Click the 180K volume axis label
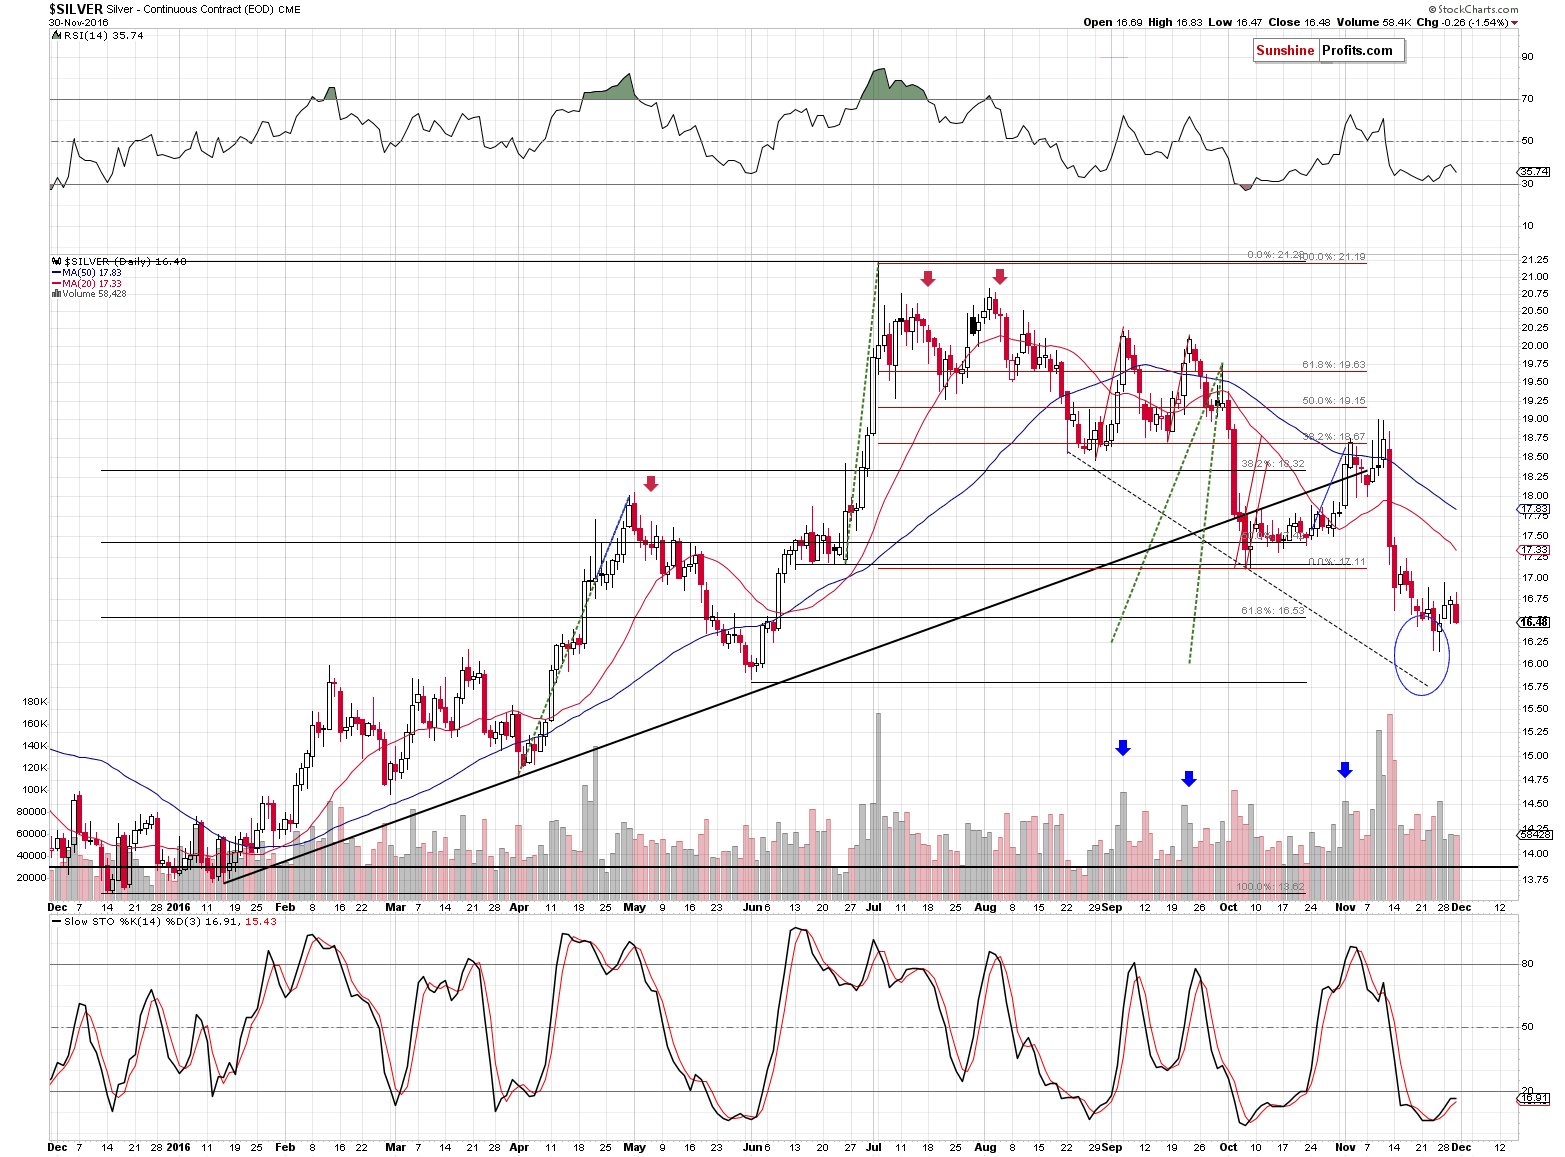 pos(35,702)
